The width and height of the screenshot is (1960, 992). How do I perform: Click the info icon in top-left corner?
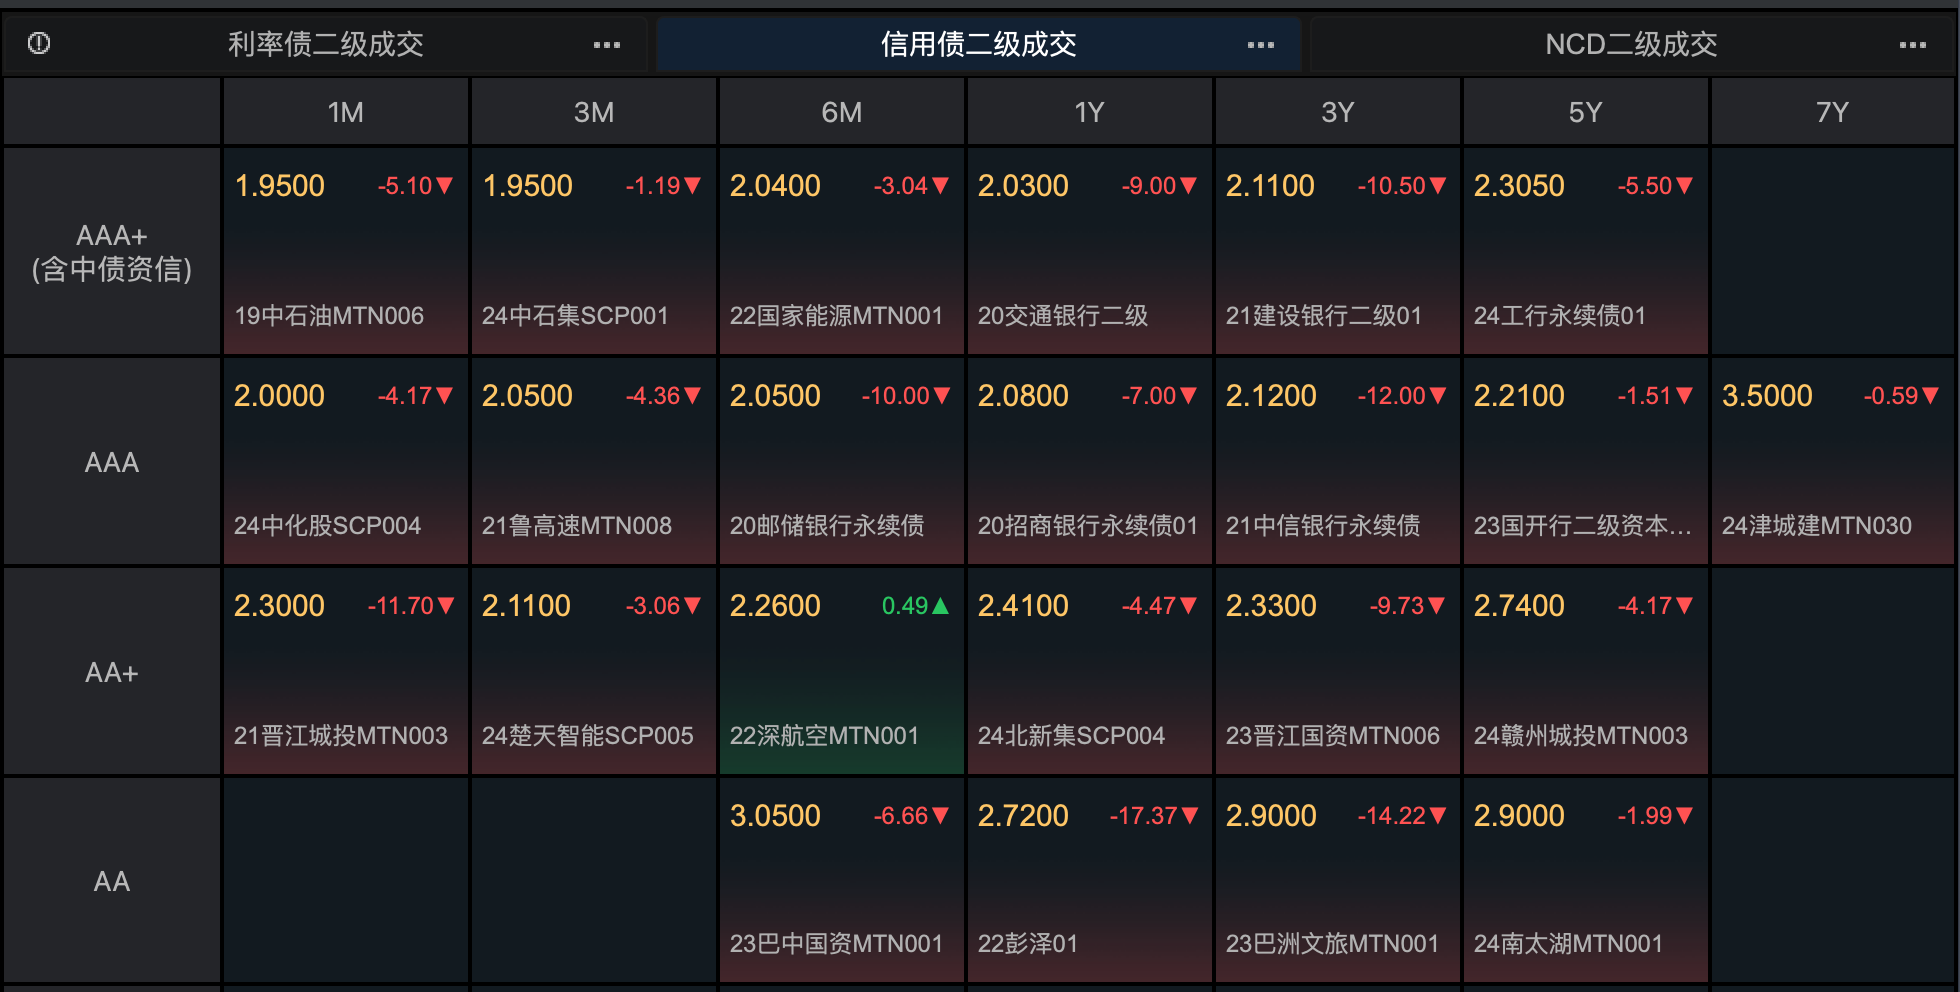click(x=39, y=43)
